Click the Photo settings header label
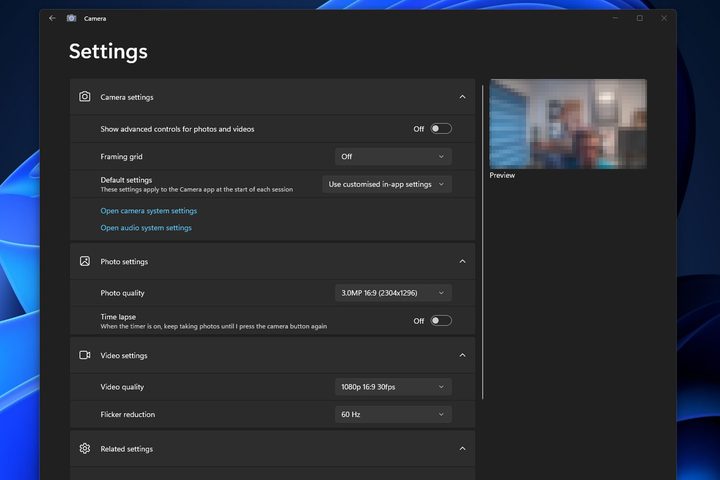Viewport: 720px width, 480px height. pos(124,261)
